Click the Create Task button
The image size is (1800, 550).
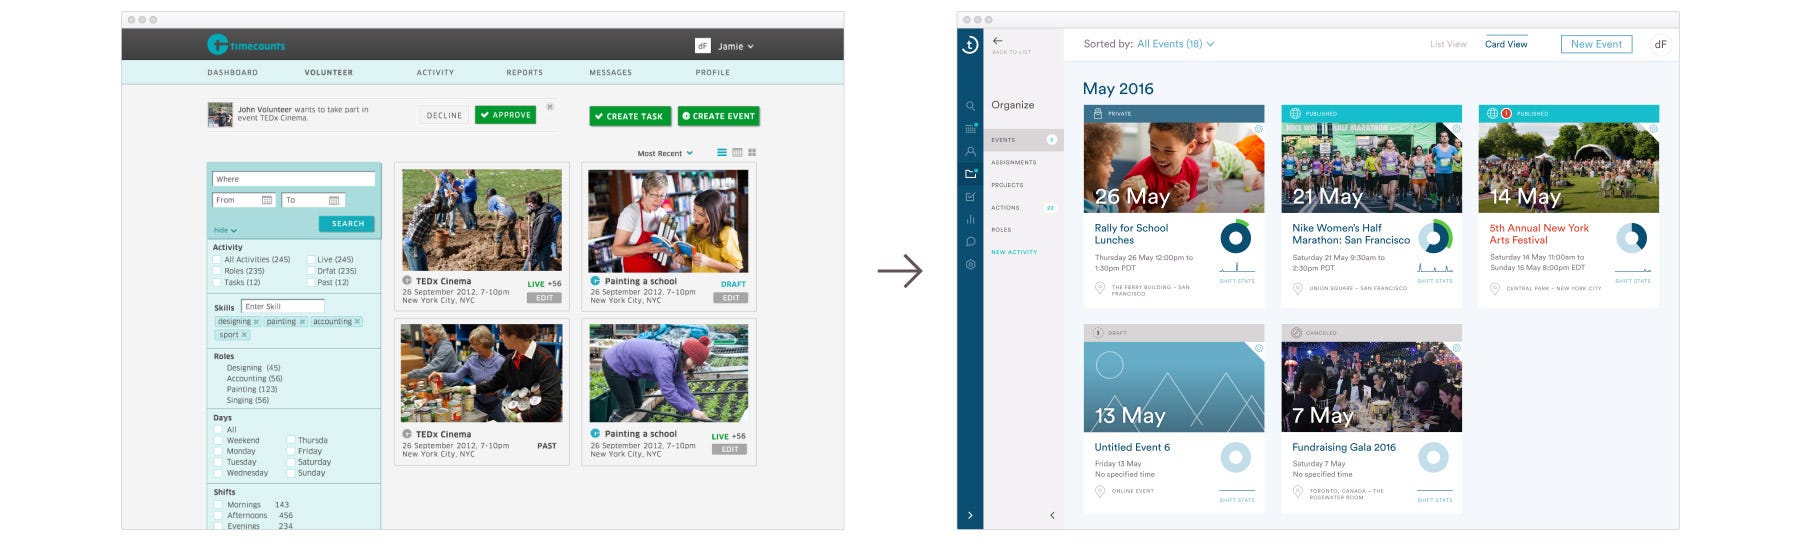pos(629,116)
